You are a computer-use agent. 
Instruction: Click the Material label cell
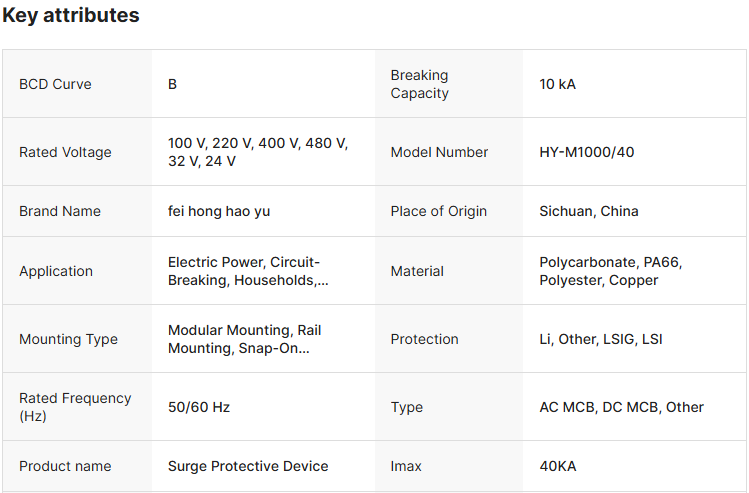coord(417,271)
